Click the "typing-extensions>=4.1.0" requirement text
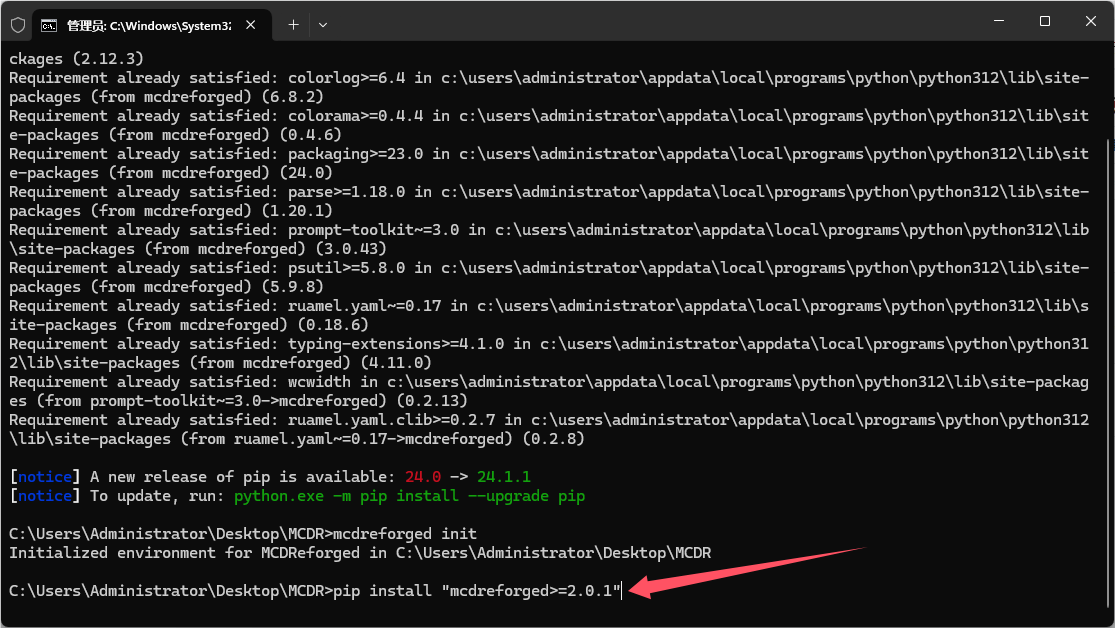 pyautogui.click(x=396, y=344)
